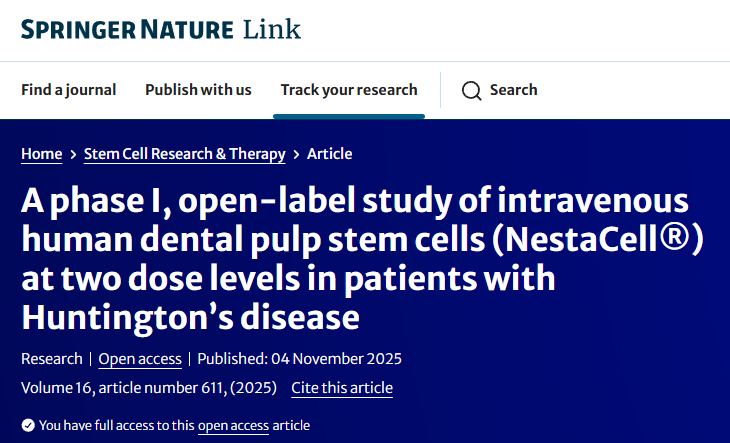
Task: Open Stem Cell Research & Therapy breadcrumb
Action: pyautogui.click(x=184, y=154)
